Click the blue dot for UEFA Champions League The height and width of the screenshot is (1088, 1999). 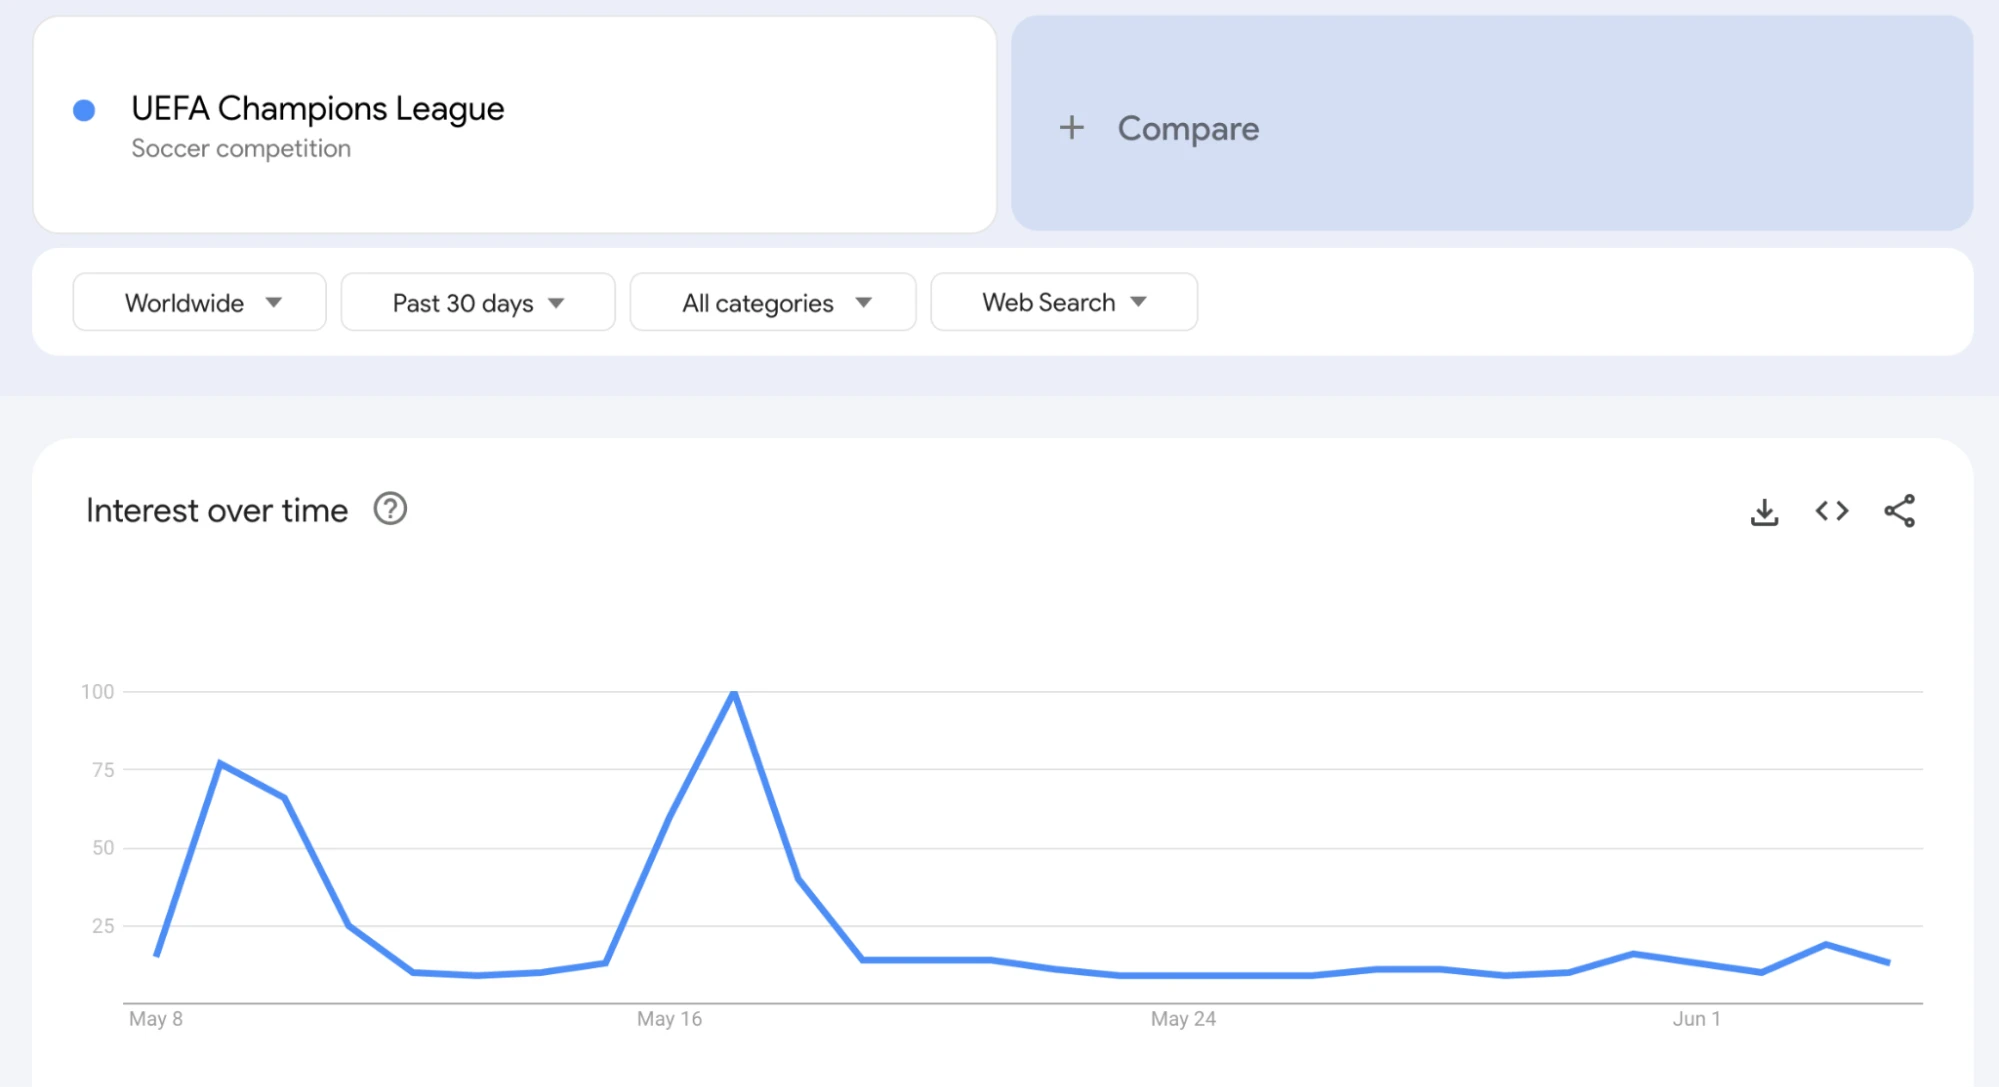(x=84, y=110)
